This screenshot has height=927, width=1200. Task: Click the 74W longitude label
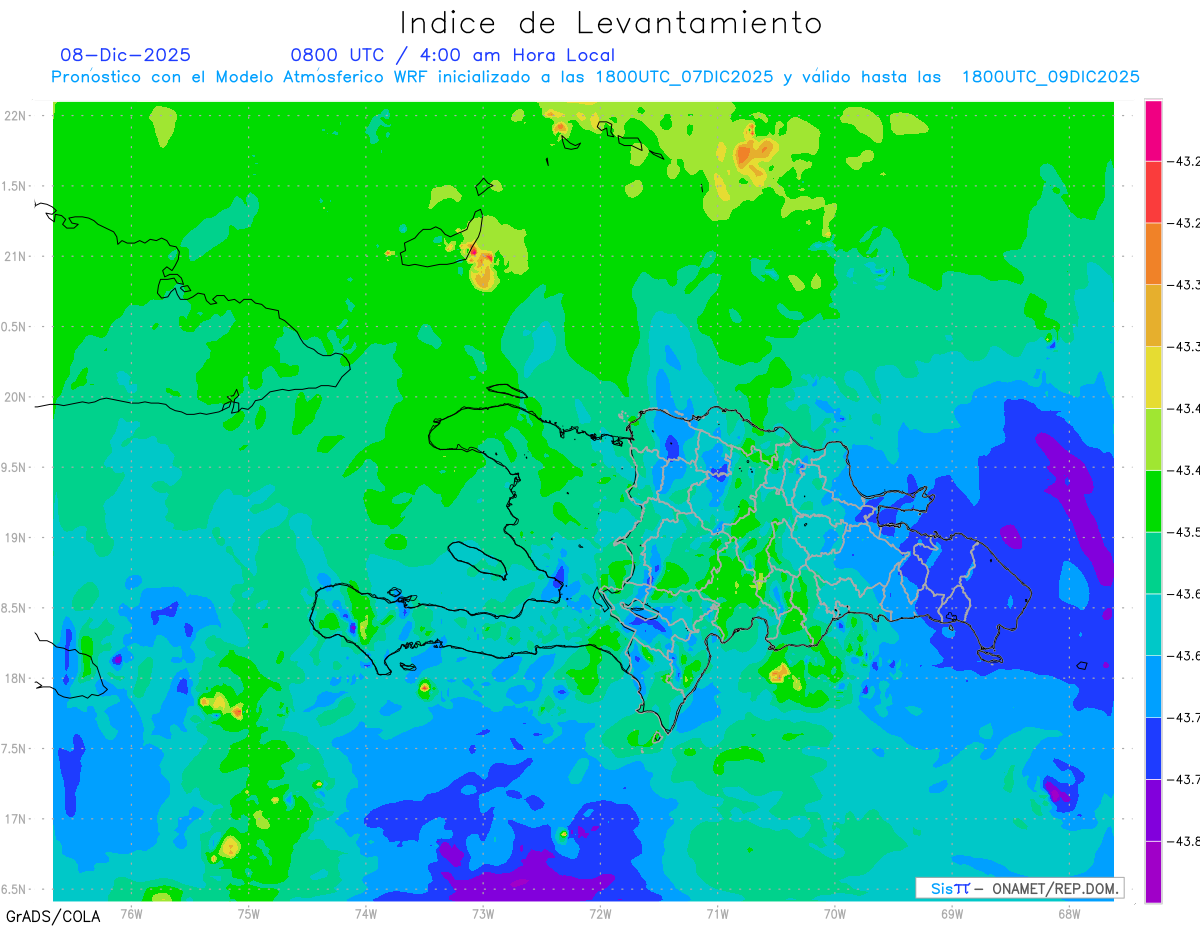366,913
